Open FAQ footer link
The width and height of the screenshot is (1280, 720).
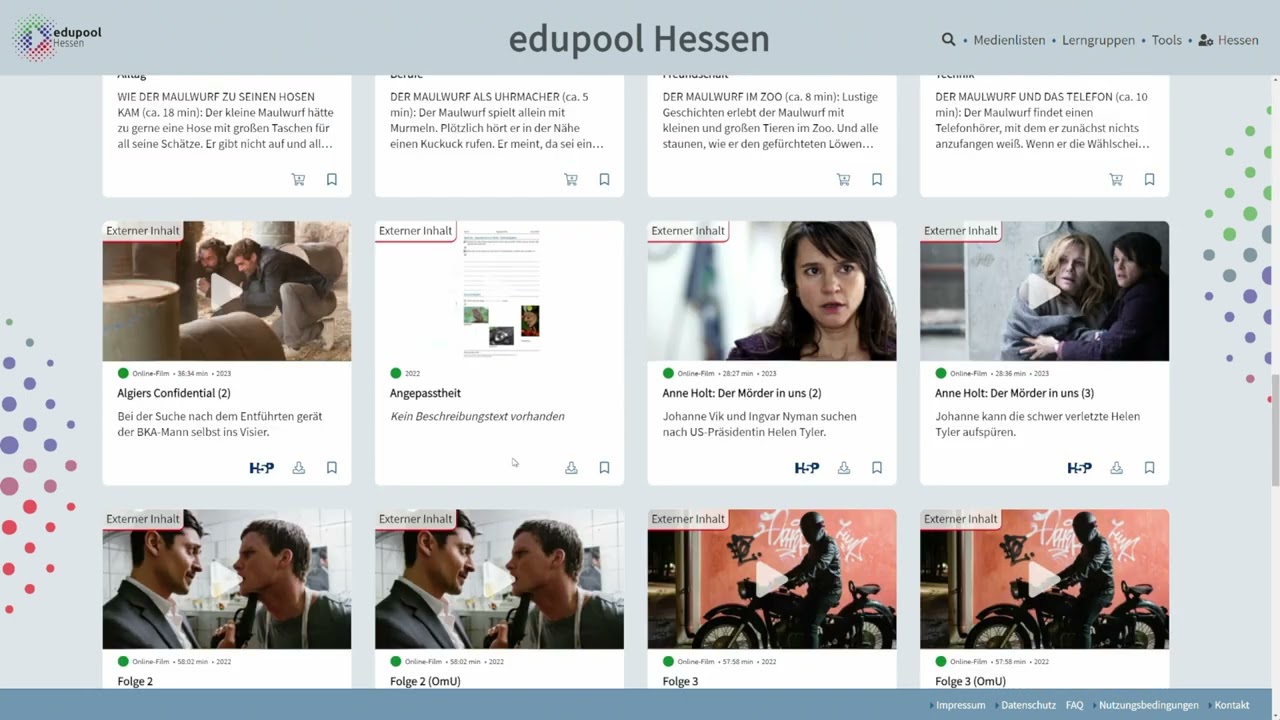[1075, 705]
